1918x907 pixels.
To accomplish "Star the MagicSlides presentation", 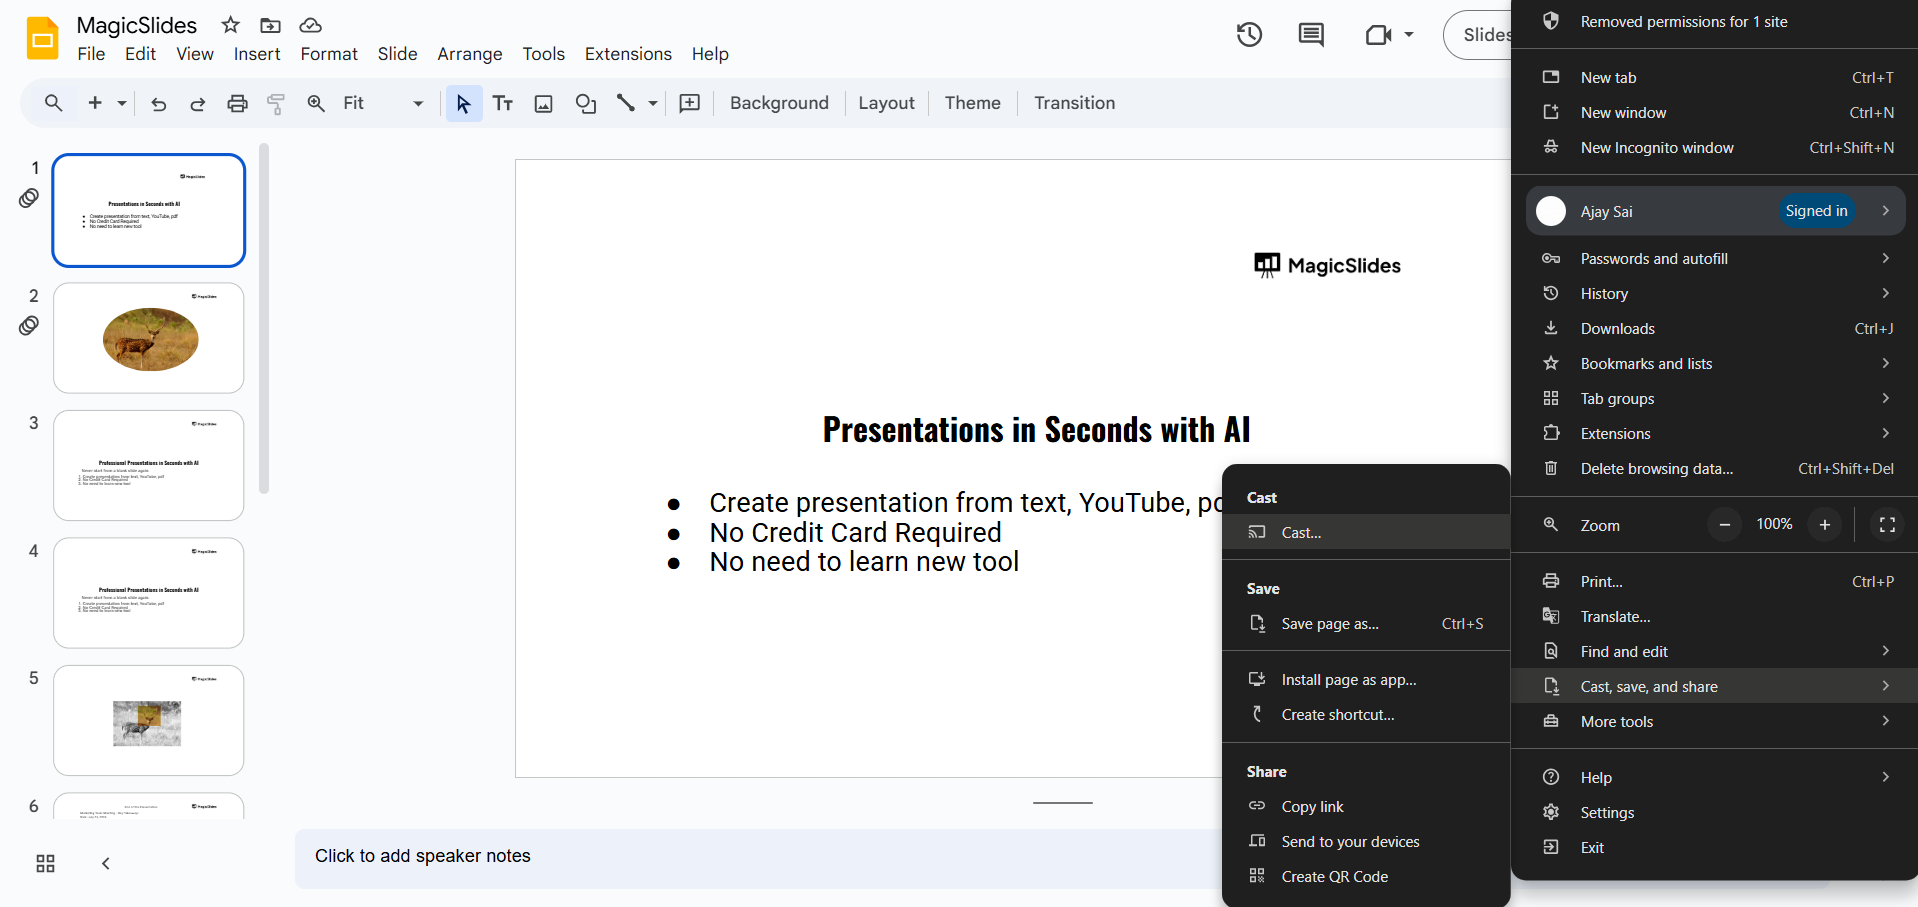I will pos(230,25).
